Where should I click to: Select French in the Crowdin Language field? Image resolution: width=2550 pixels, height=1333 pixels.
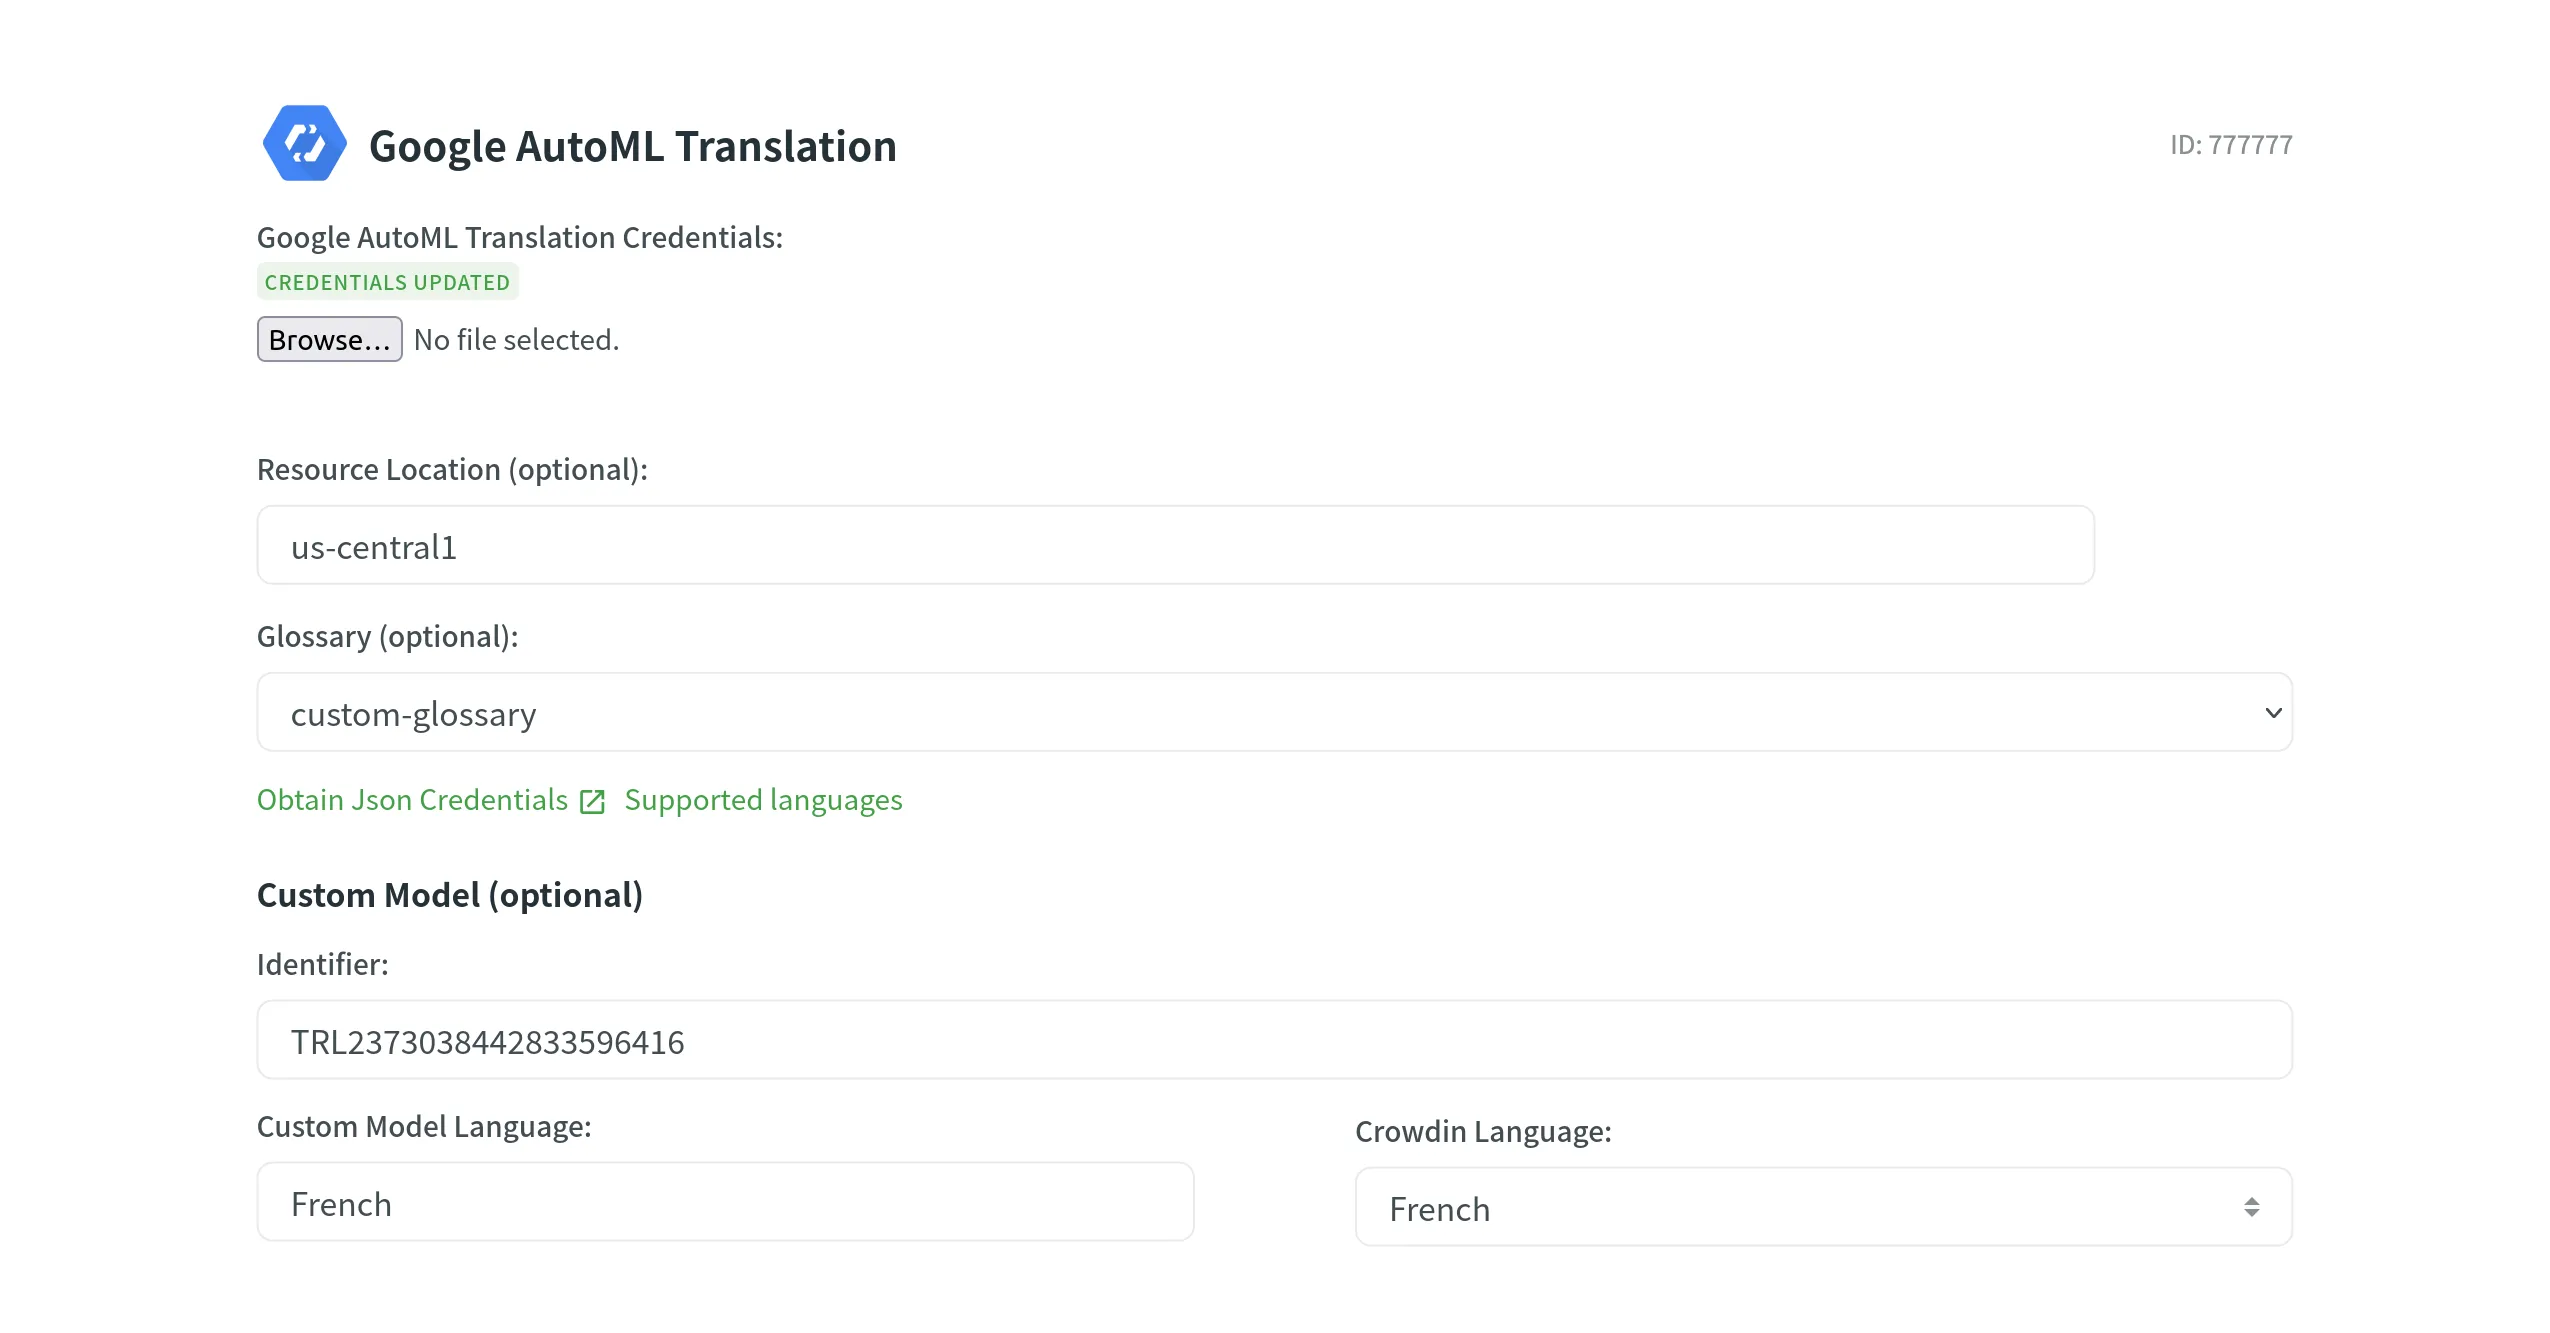[1822, 1206]
